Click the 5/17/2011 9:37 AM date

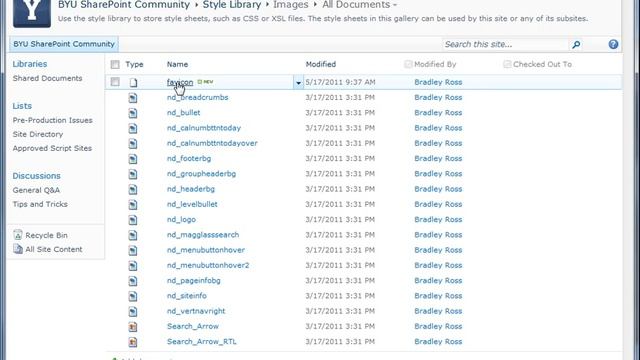click(x=340, y=82)
